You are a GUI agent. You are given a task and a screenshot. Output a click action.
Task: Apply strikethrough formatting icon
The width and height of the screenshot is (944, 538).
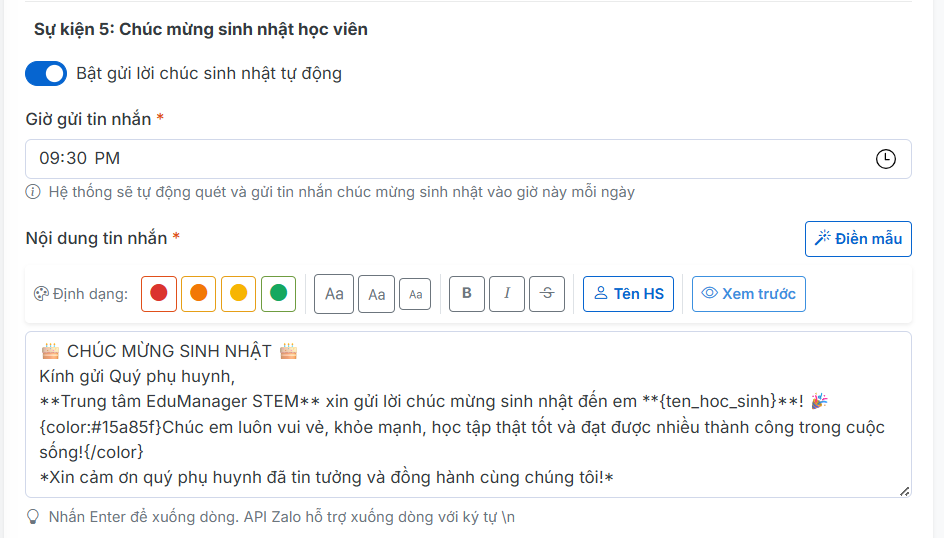tap(547, 294)
